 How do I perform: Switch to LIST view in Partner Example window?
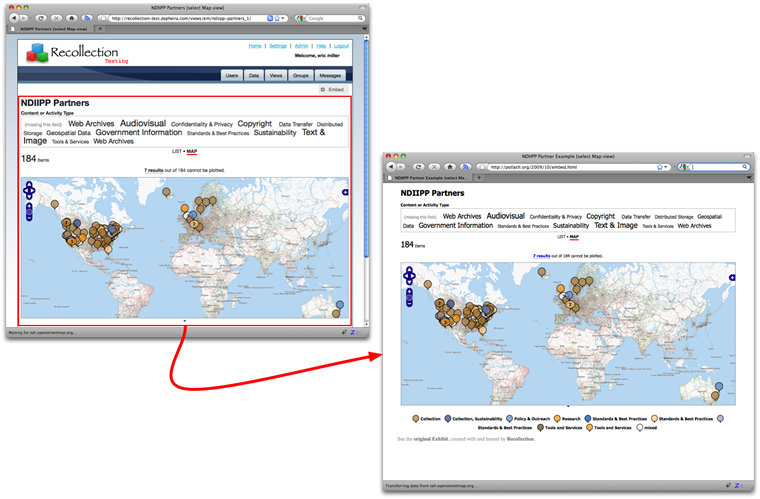point(561,237)
